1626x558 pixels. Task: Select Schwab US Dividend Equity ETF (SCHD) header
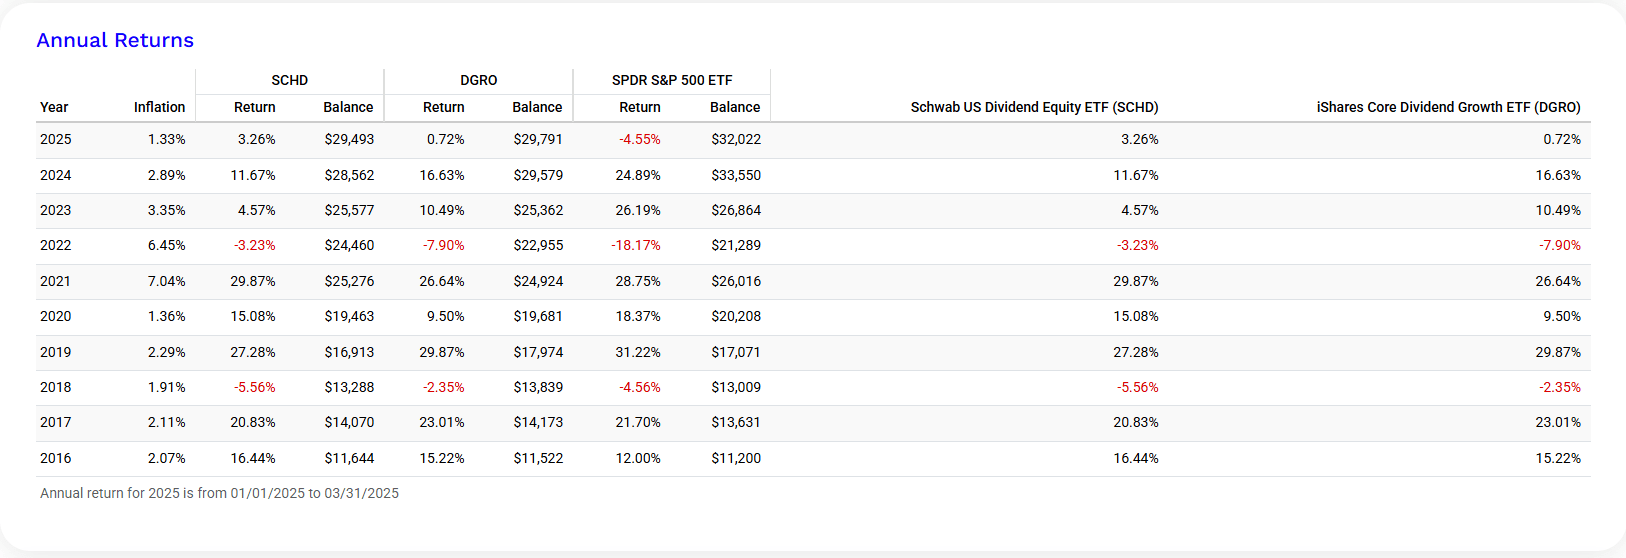[1034, 107]
